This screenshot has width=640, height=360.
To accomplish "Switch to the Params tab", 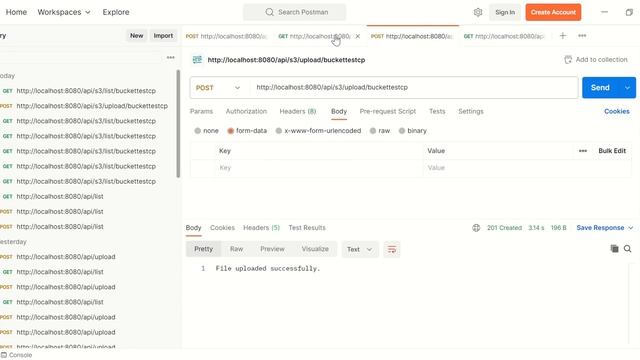I will point(201,111).
